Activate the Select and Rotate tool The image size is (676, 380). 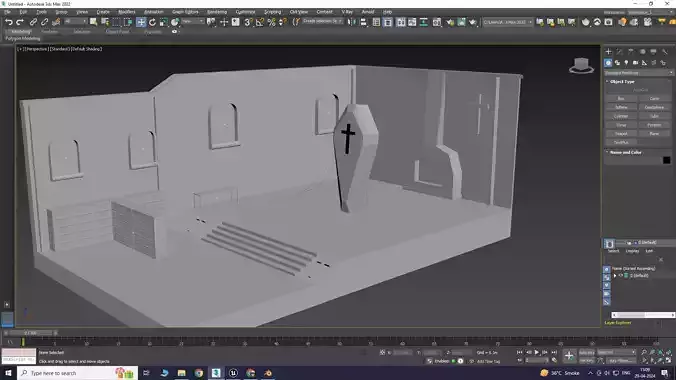pos(152,22)
